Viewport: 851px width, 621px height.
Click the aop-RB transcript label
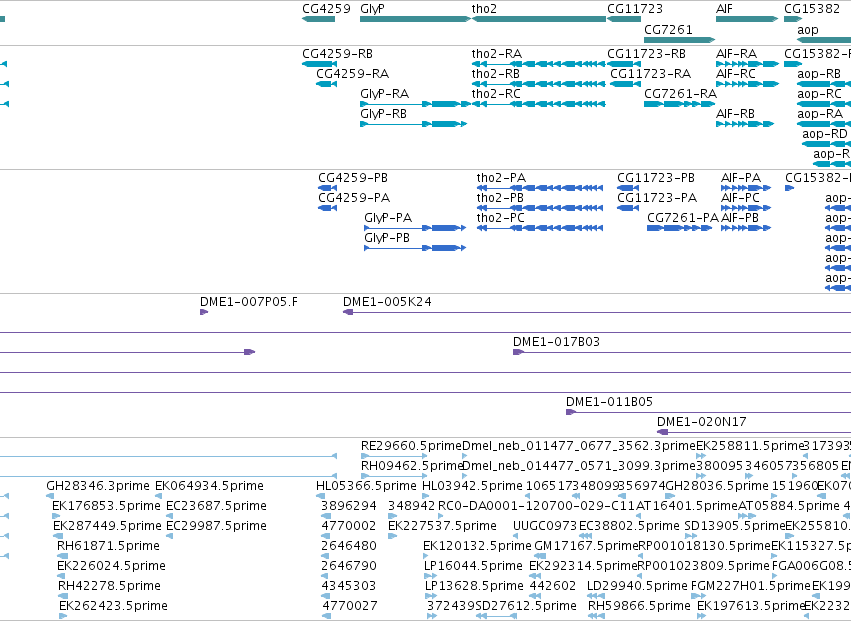point(819,74)
